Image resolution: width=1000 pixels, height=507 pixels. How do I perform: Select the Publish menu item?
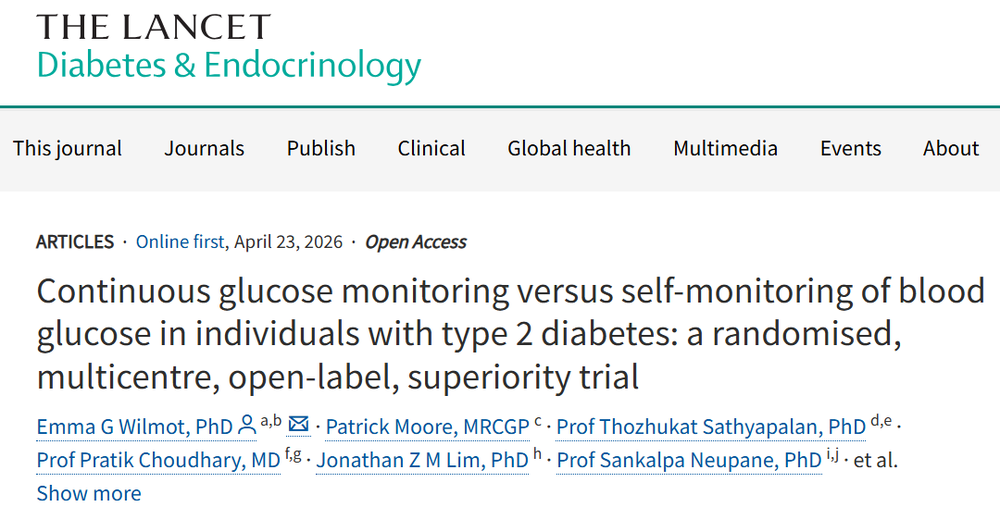click(x=321, y=148)
